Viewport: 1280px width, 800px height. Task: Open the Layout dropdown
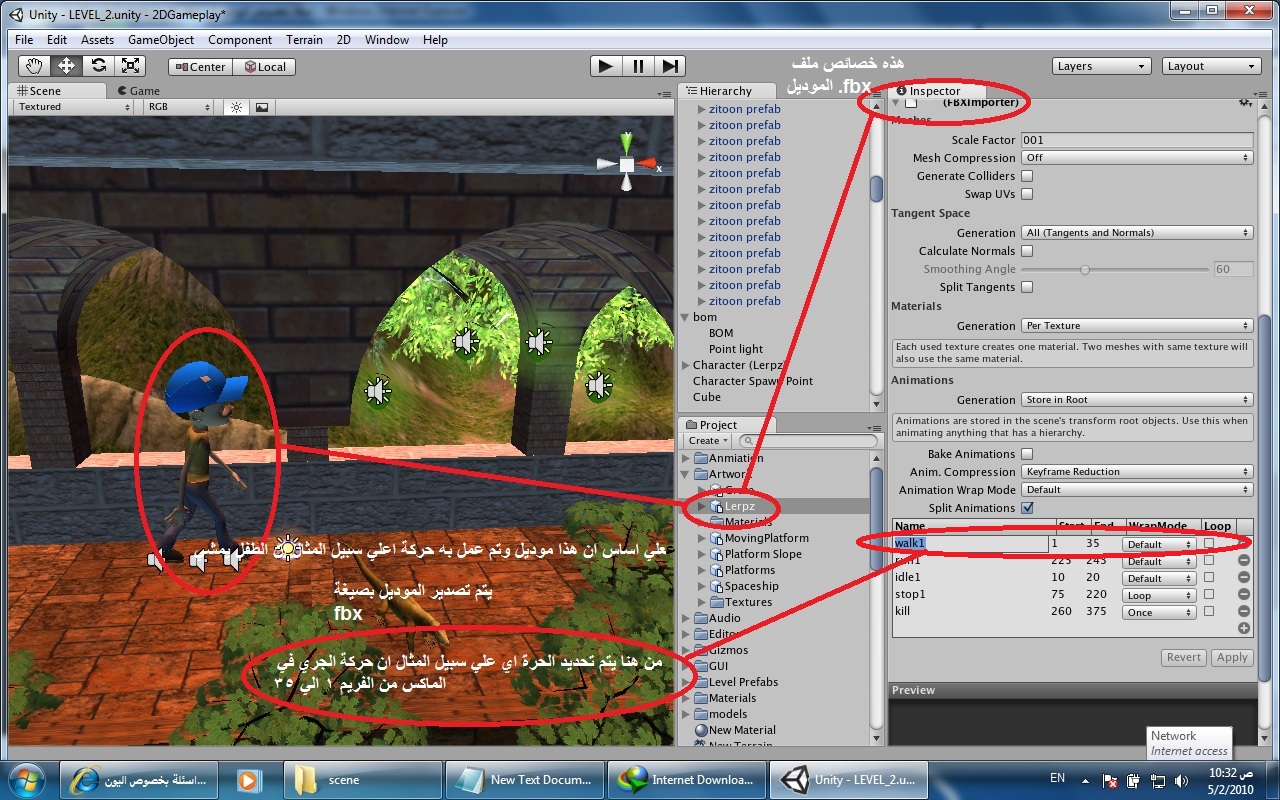(1211, 66)
